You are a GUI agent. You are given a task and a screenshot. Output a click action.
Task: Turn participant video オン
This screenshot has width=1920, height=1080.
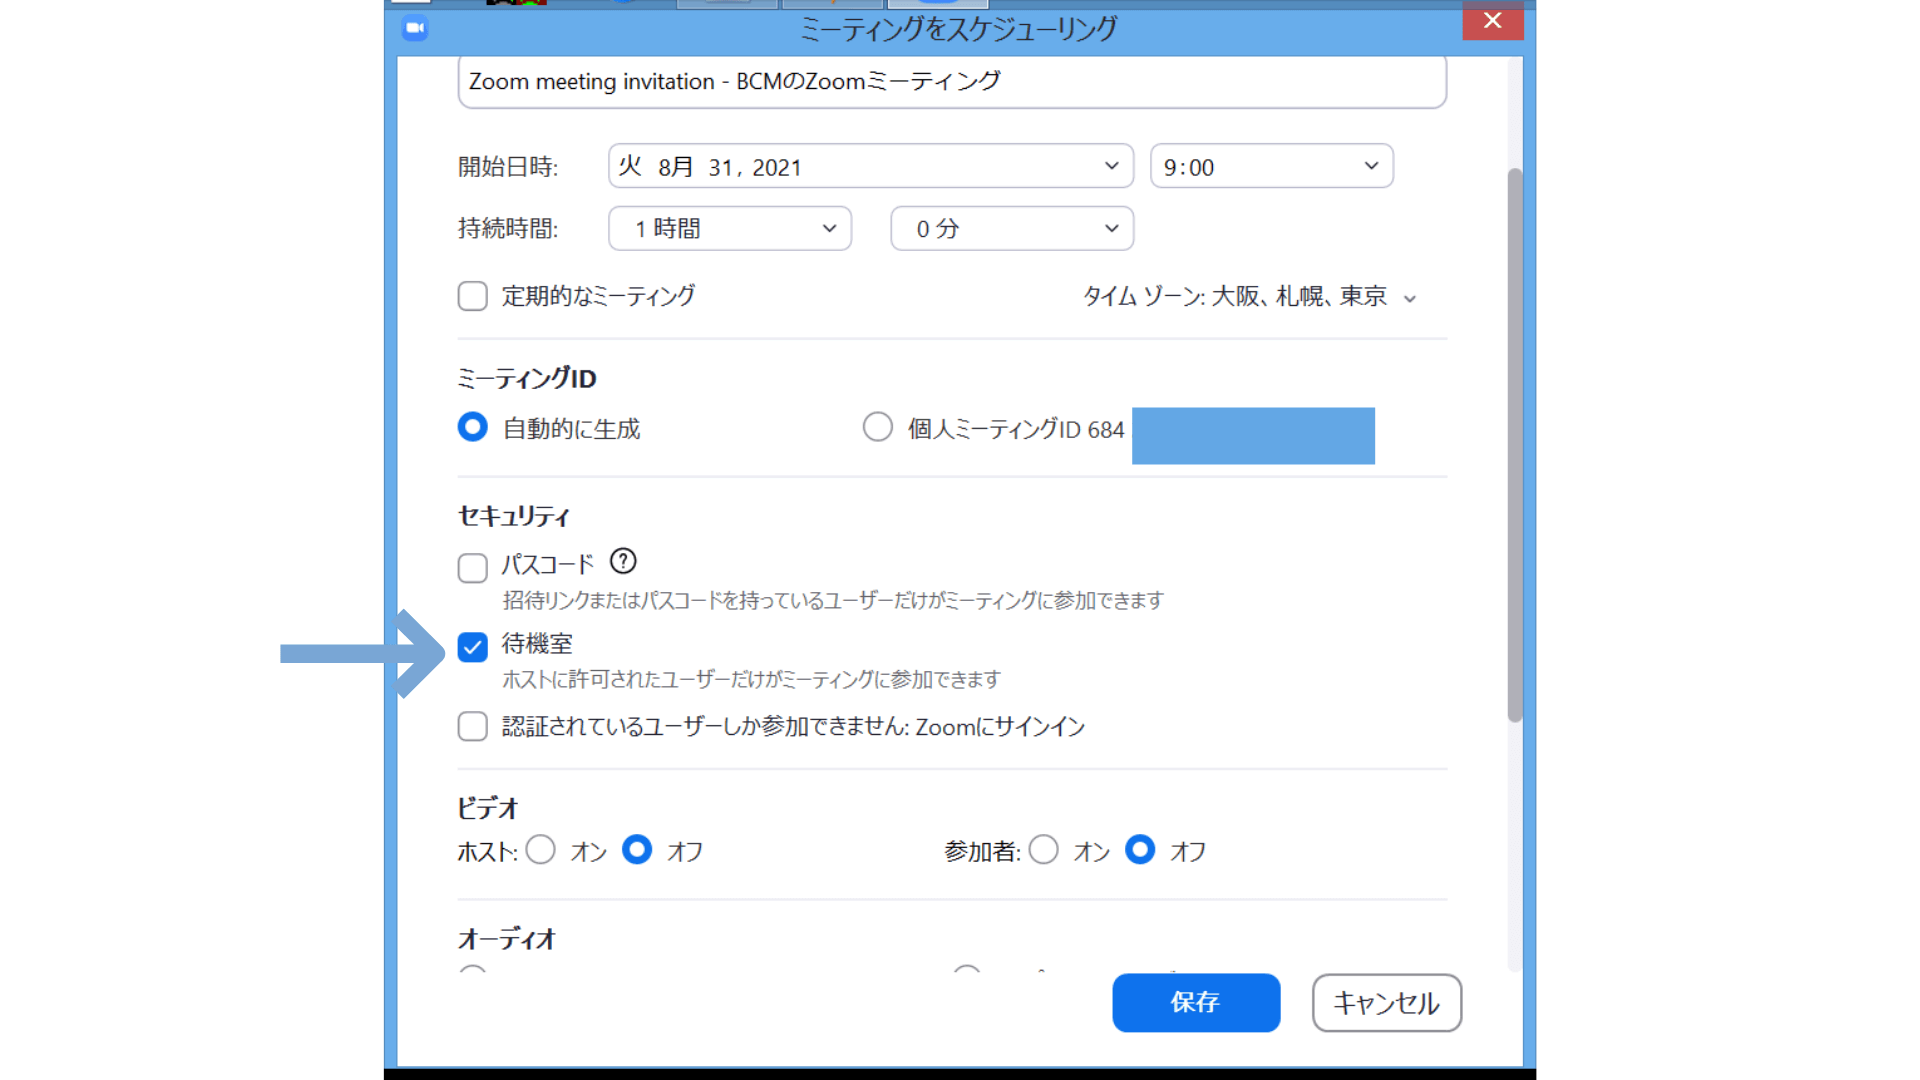click(1043, 850)
